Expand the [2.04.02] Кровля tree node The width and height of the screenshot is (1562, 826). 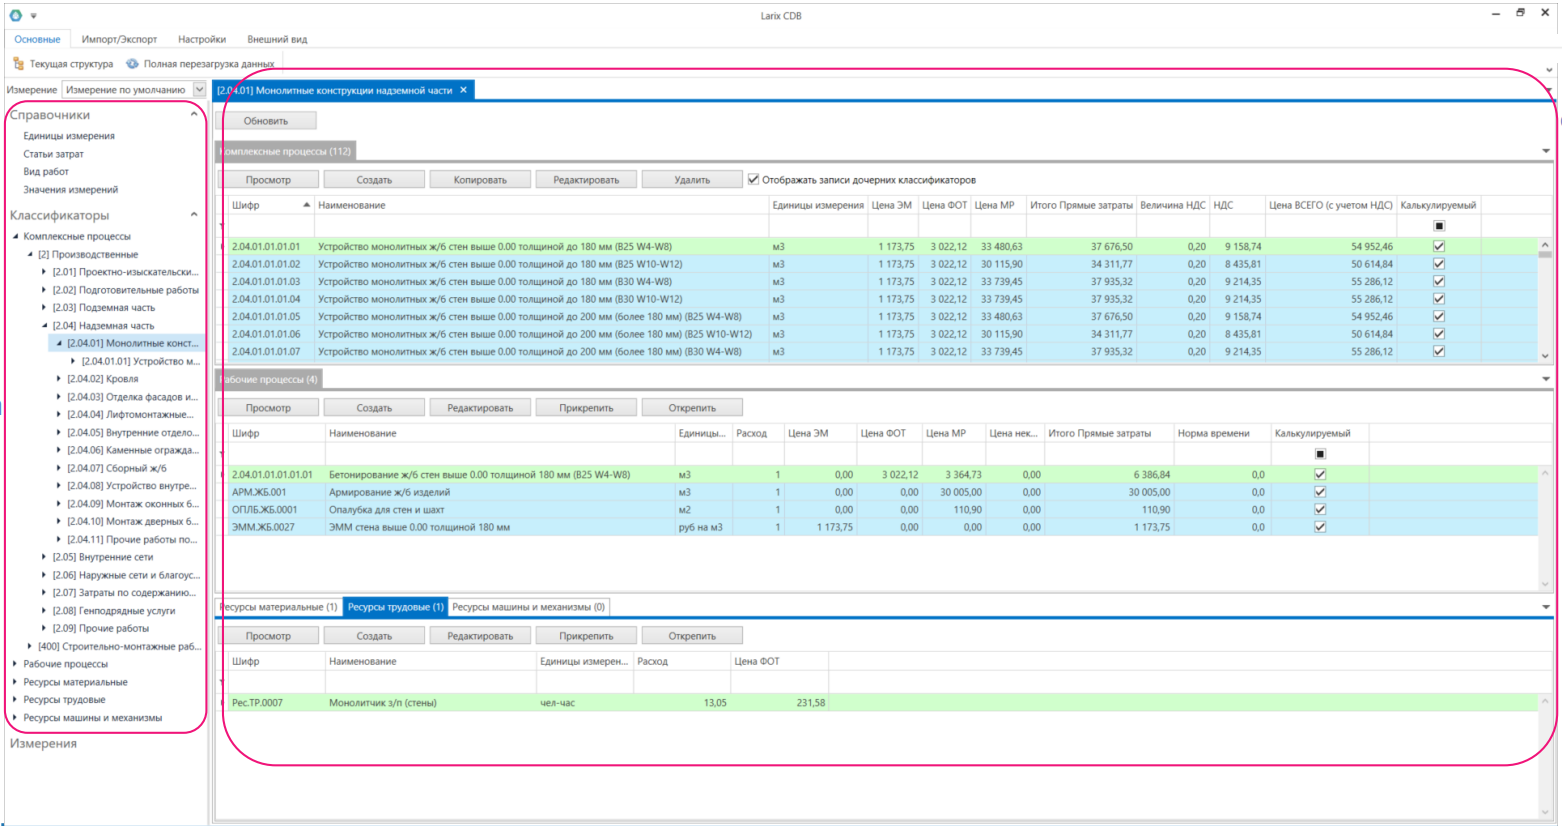(59, 379)
